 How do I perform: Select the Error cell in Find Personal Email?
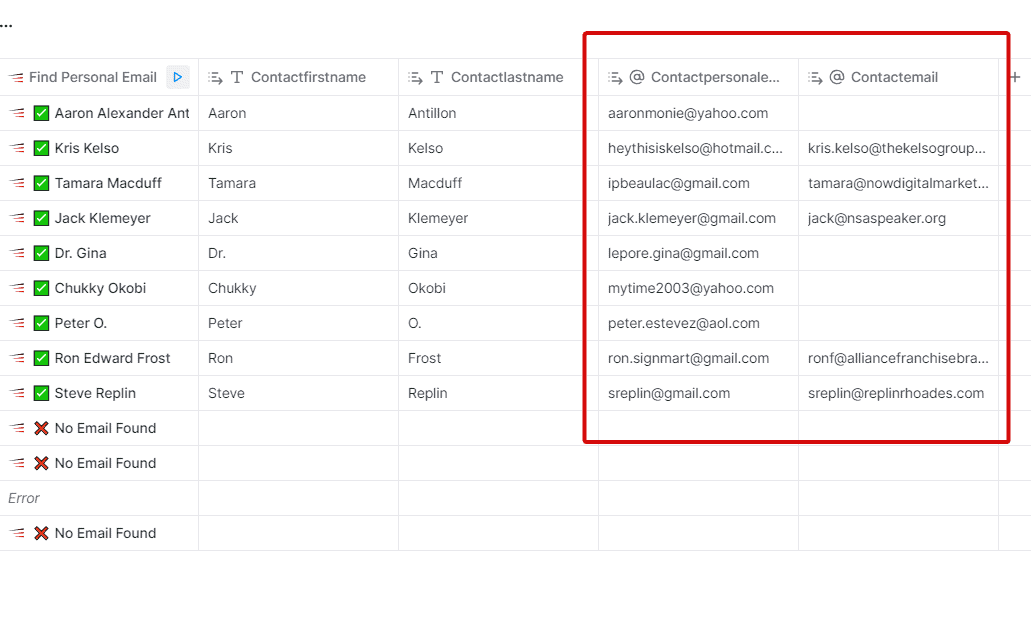pyautogui.click(x=99, y=498)
